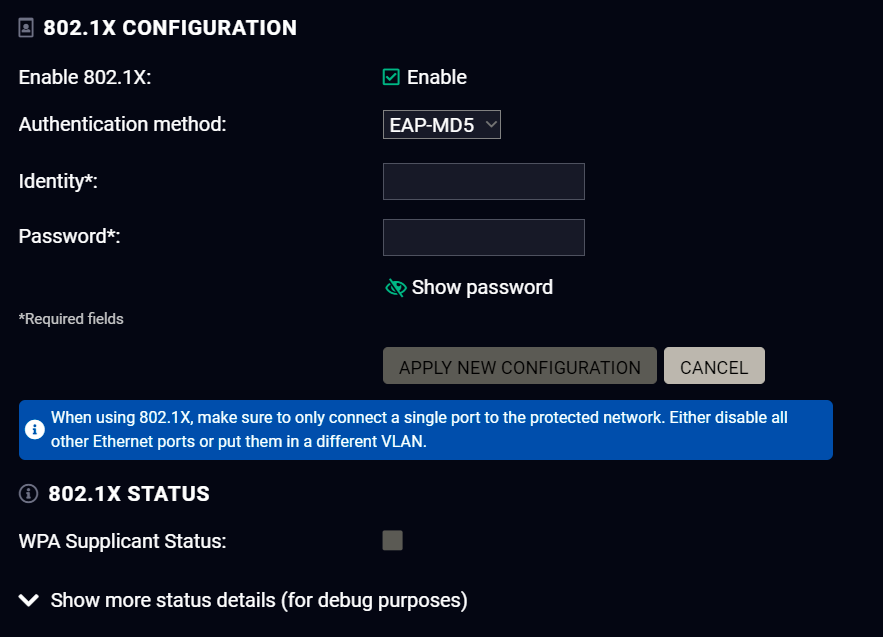Expand Show more status details section
The image size is (883, 637).
(x=259, y=600)
